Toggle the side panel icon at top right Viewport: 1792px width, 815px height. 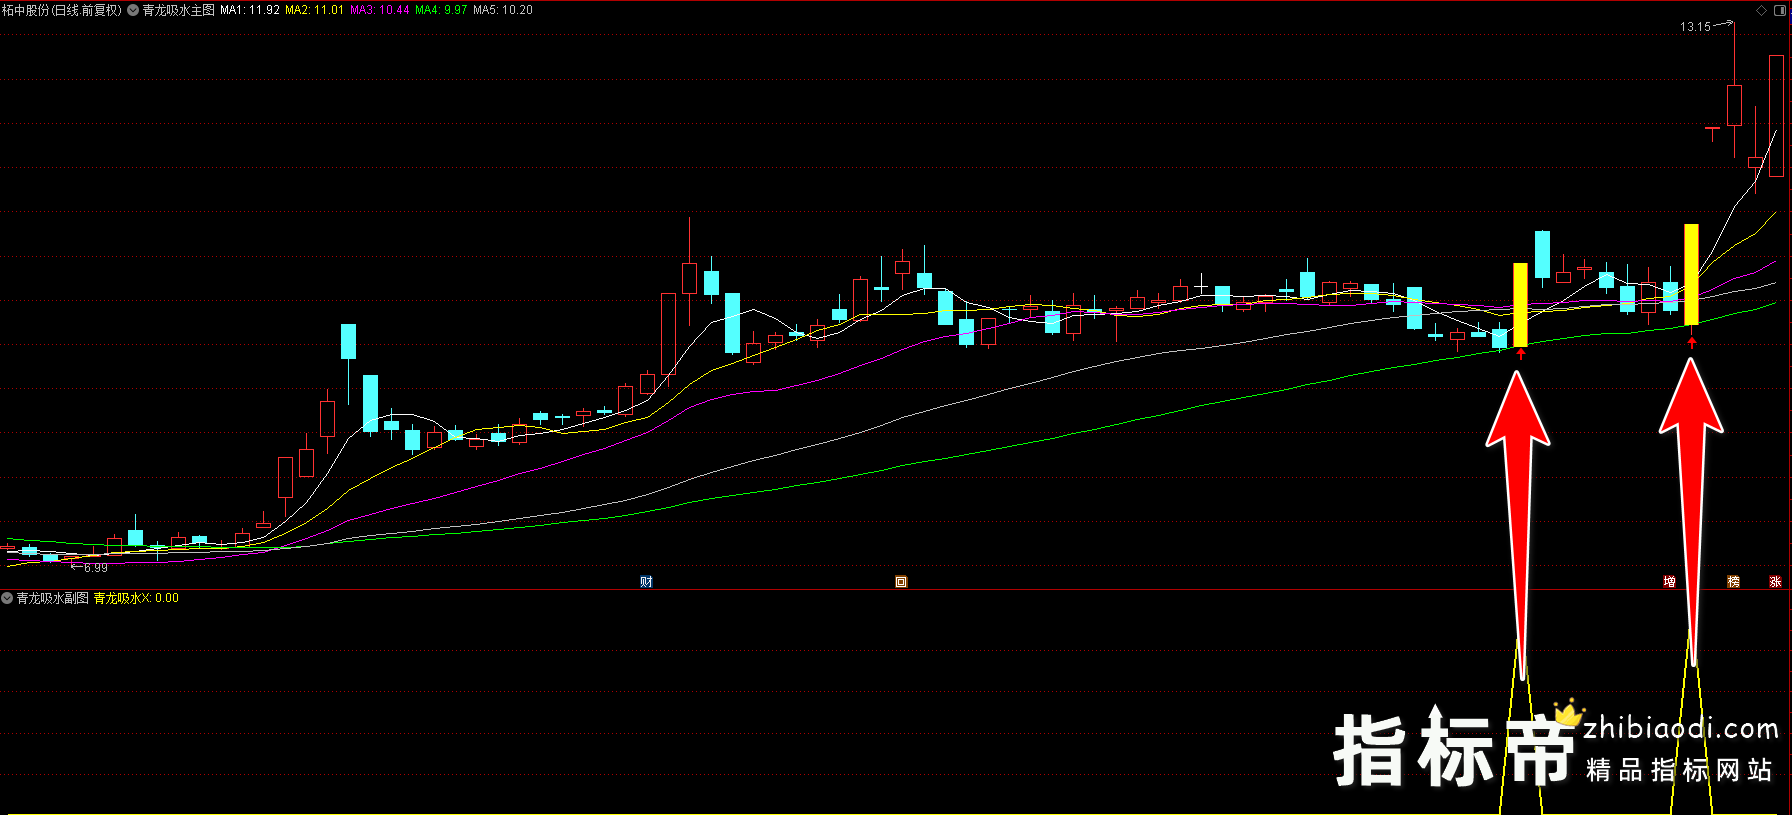[1780, 10]
